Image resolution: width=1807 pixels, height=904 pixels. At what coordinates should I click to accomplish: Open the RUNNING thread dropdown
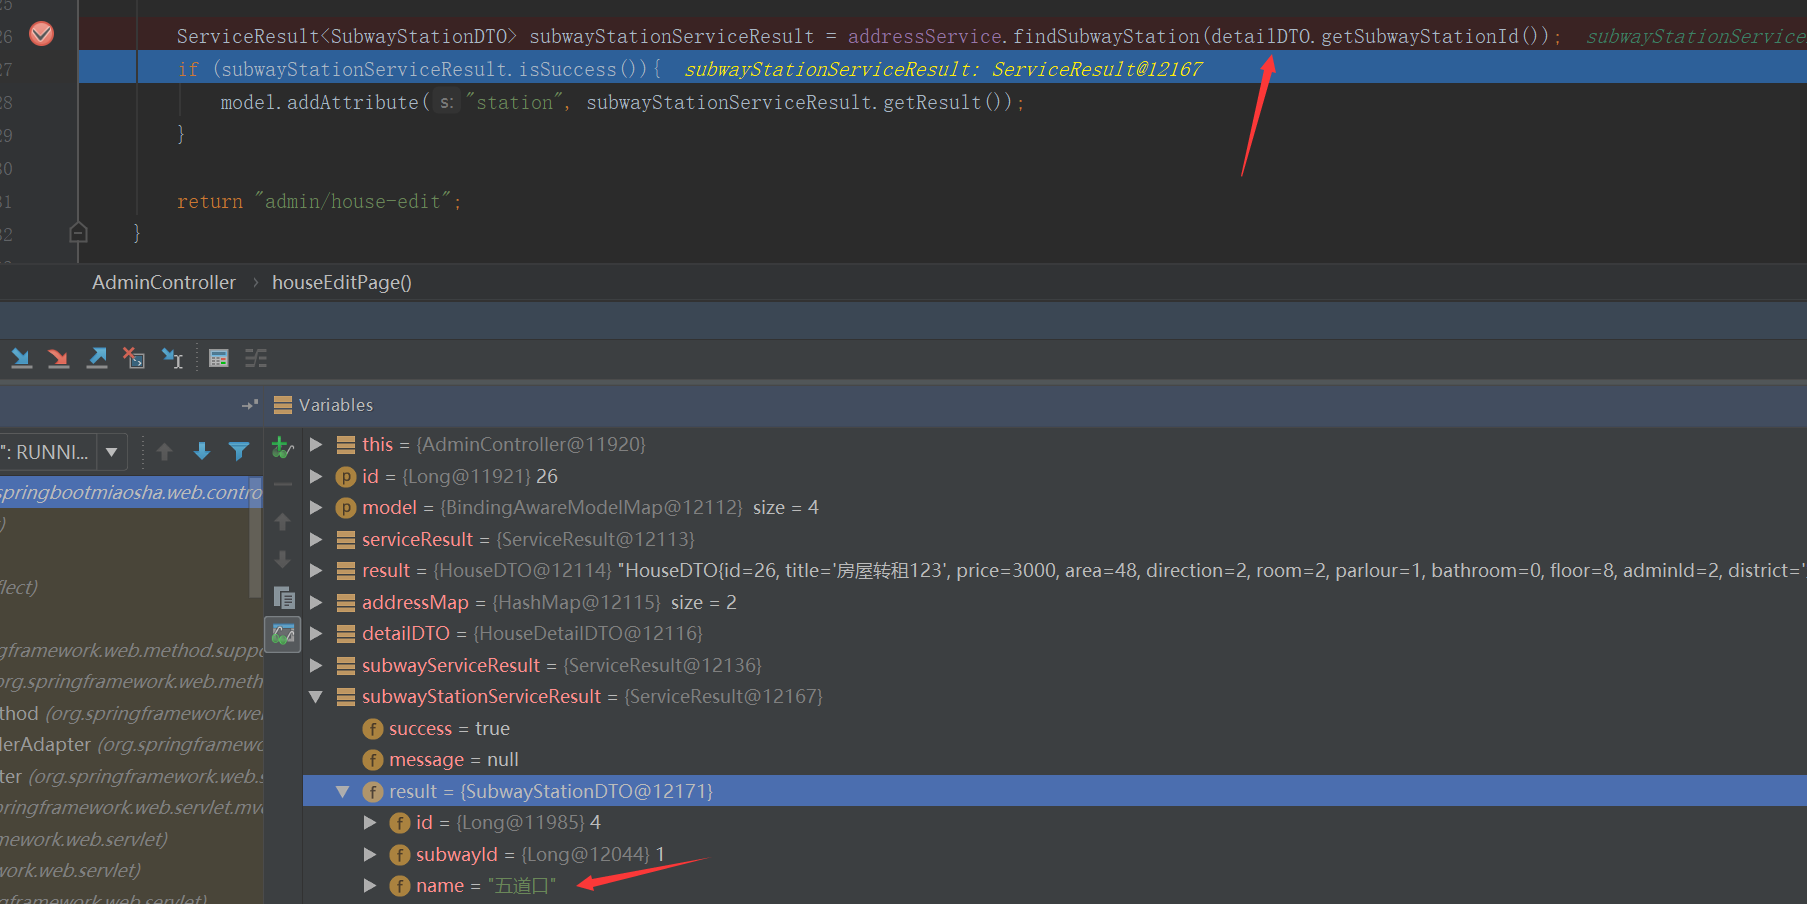tap(111, 451)
